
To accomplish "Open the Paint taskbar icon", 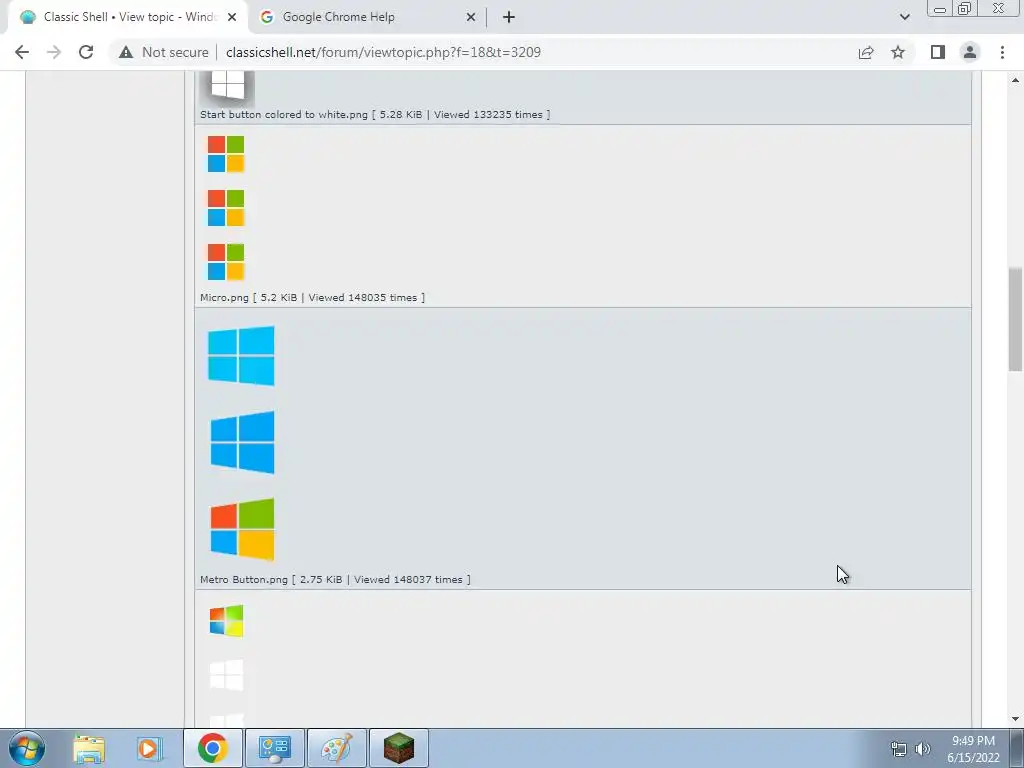I will 337,748.
